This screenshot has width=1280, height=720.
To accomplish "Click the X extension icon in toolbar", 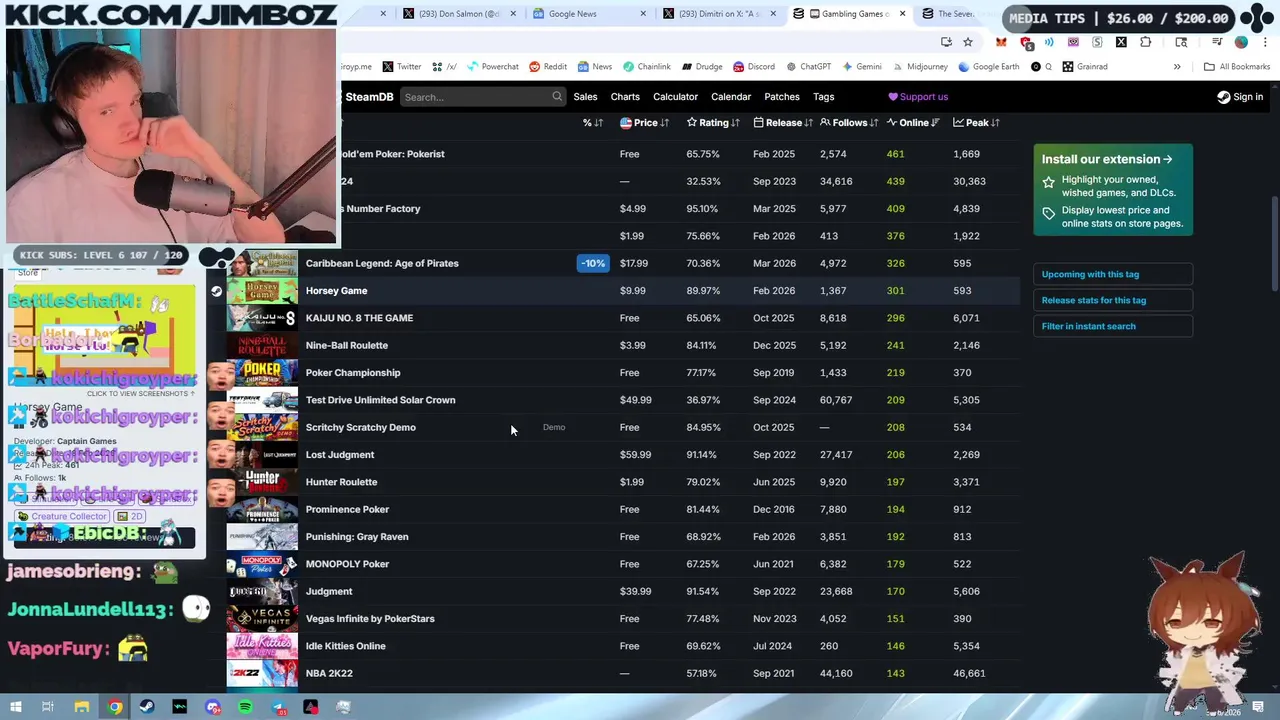I will click(x=1121, y=42).
